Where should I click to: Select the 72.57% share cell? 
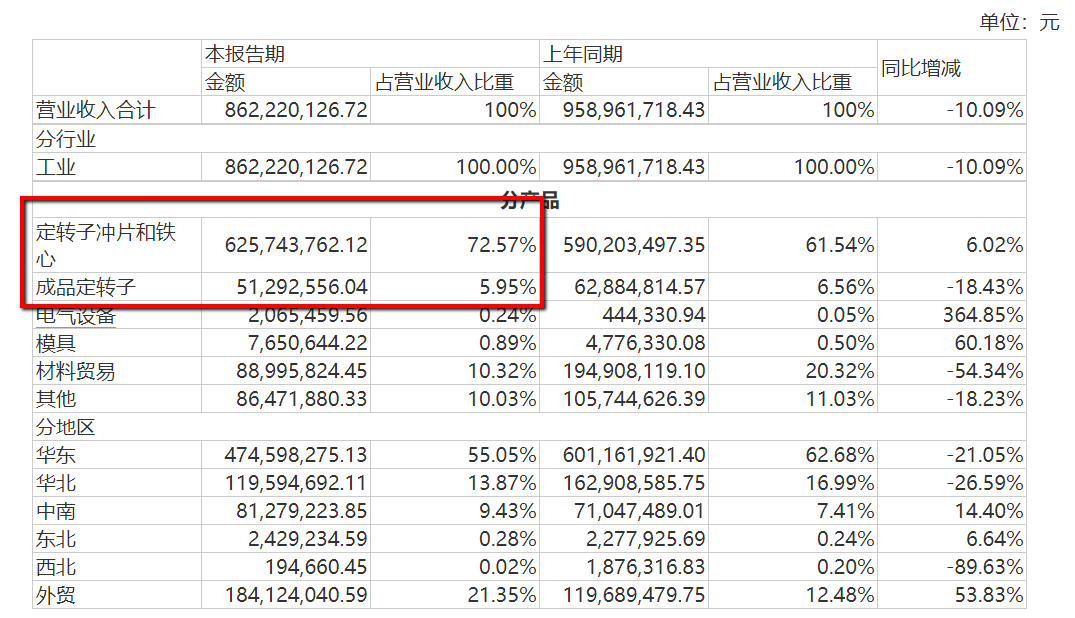[502, 245]
